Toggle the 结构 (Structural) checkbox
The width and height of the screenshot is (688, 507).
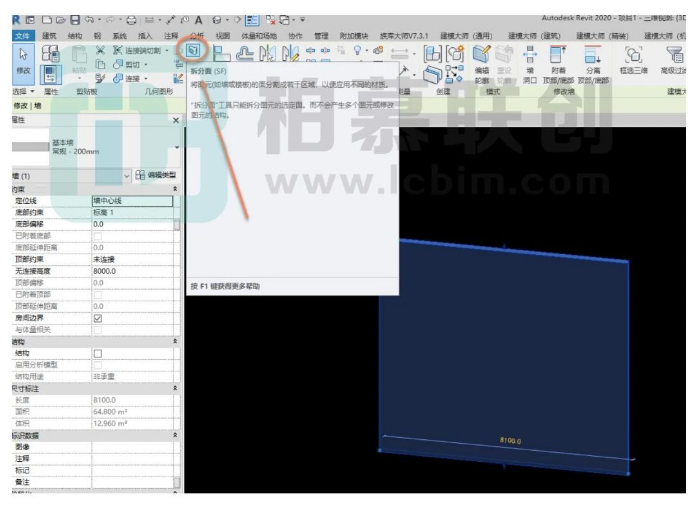(98, 353)
